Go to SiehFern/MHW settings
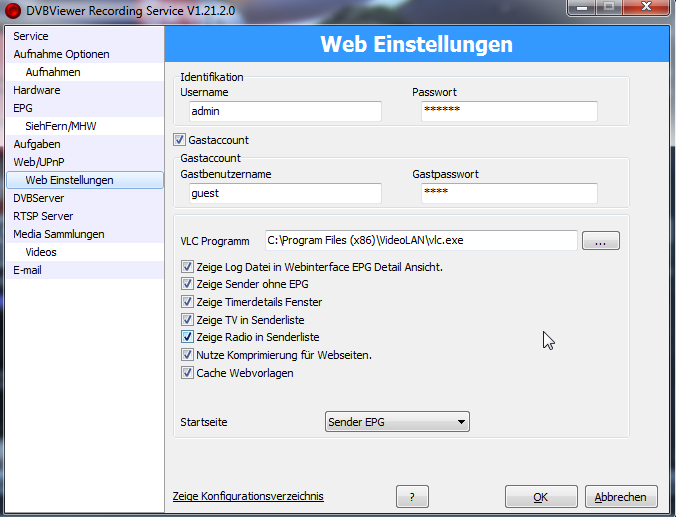 (60, 126)
